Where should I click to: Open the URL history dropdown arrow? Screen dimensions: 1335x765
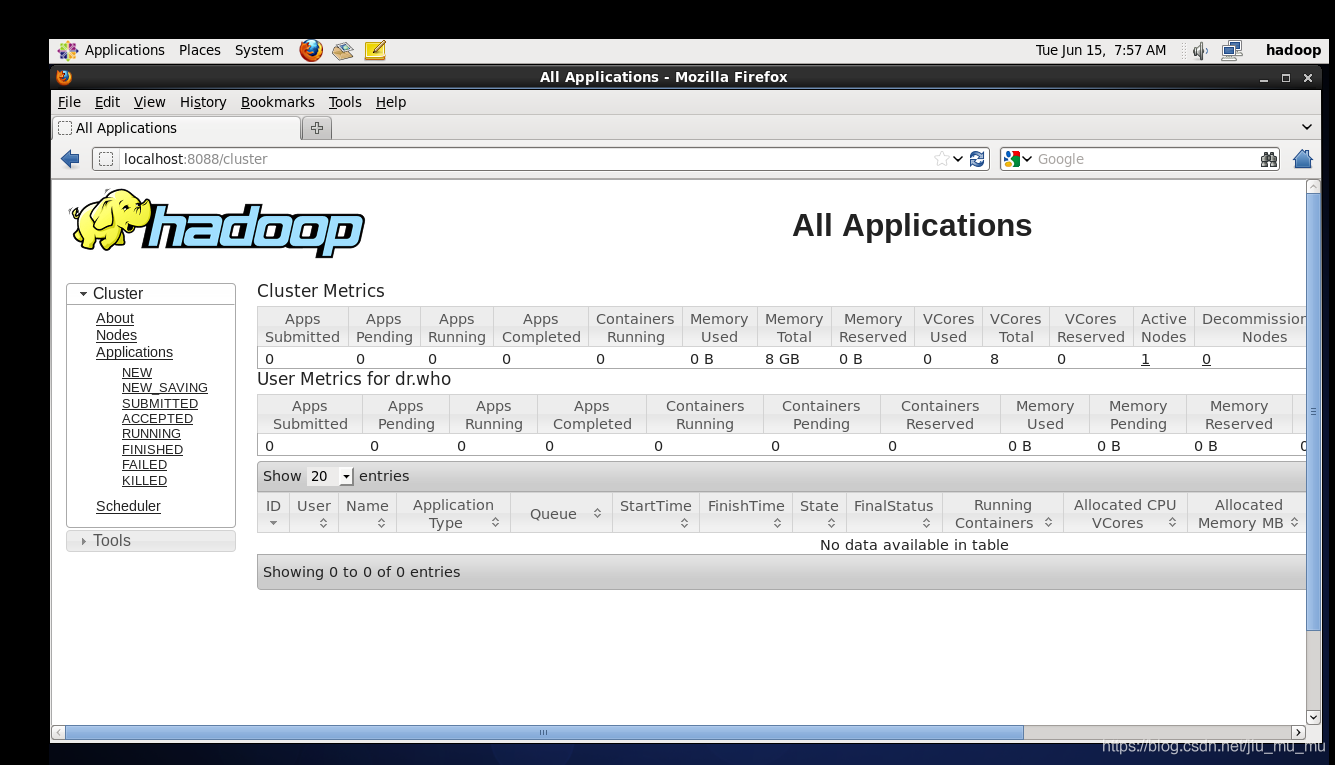pyautogui.click(x=958, y=159)
